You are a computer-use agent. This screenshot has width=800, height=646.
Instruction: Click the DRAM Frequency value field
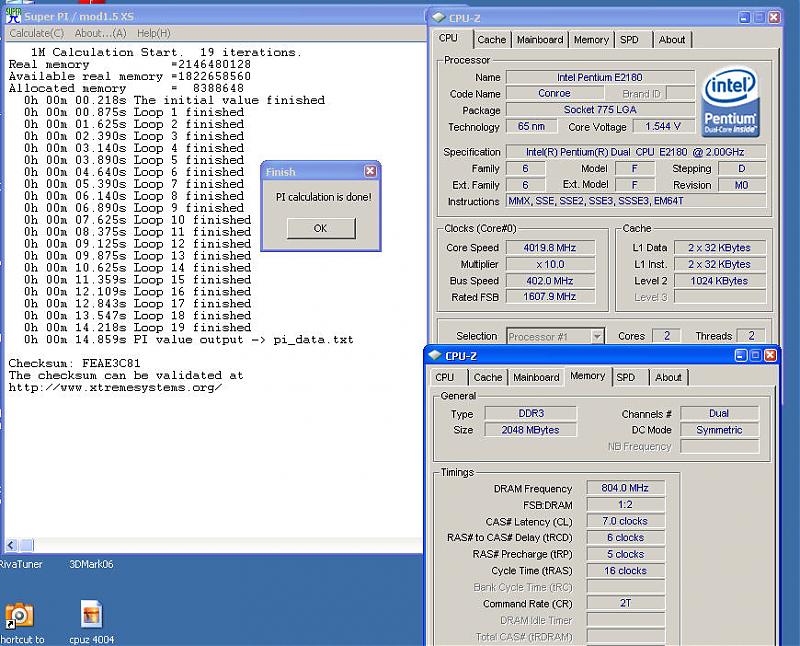(626, 488)
